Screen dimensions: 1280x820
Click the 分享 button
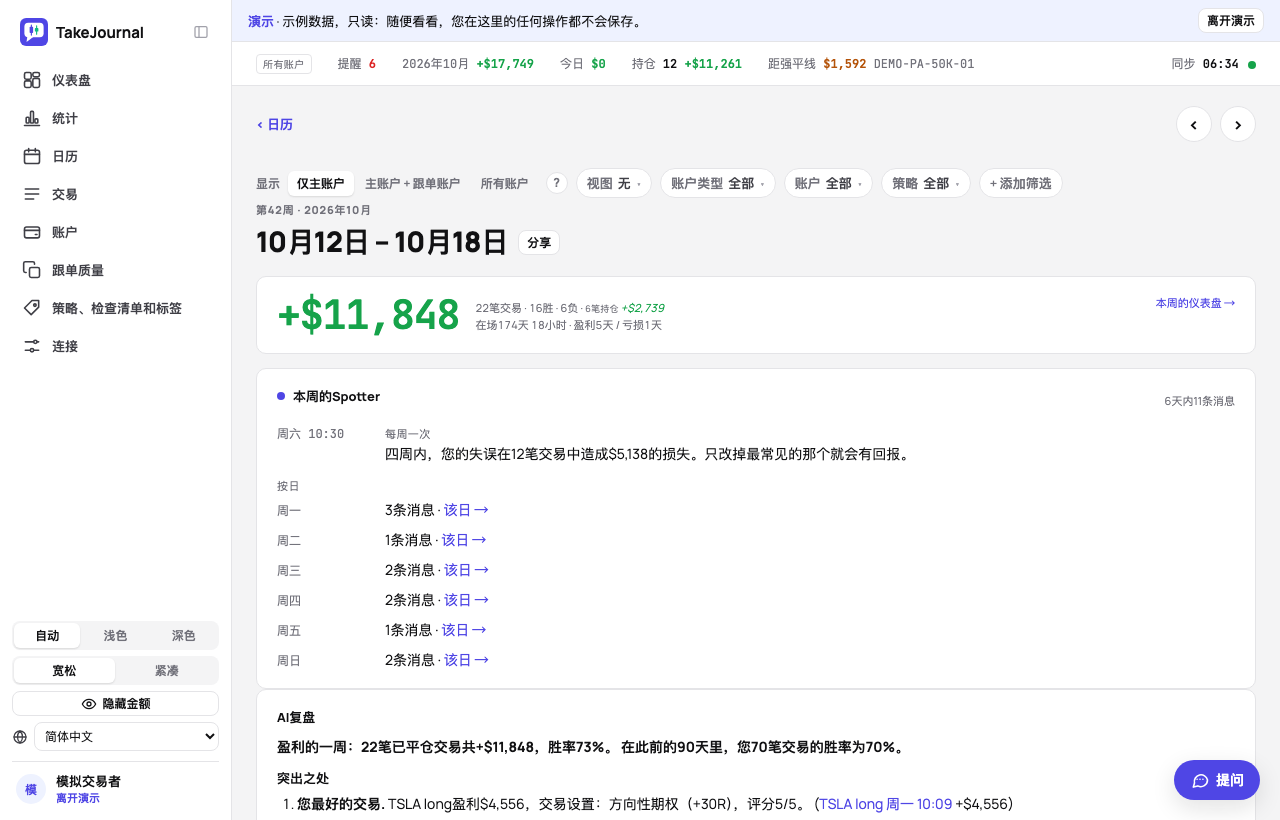click(x=539, y=243)
